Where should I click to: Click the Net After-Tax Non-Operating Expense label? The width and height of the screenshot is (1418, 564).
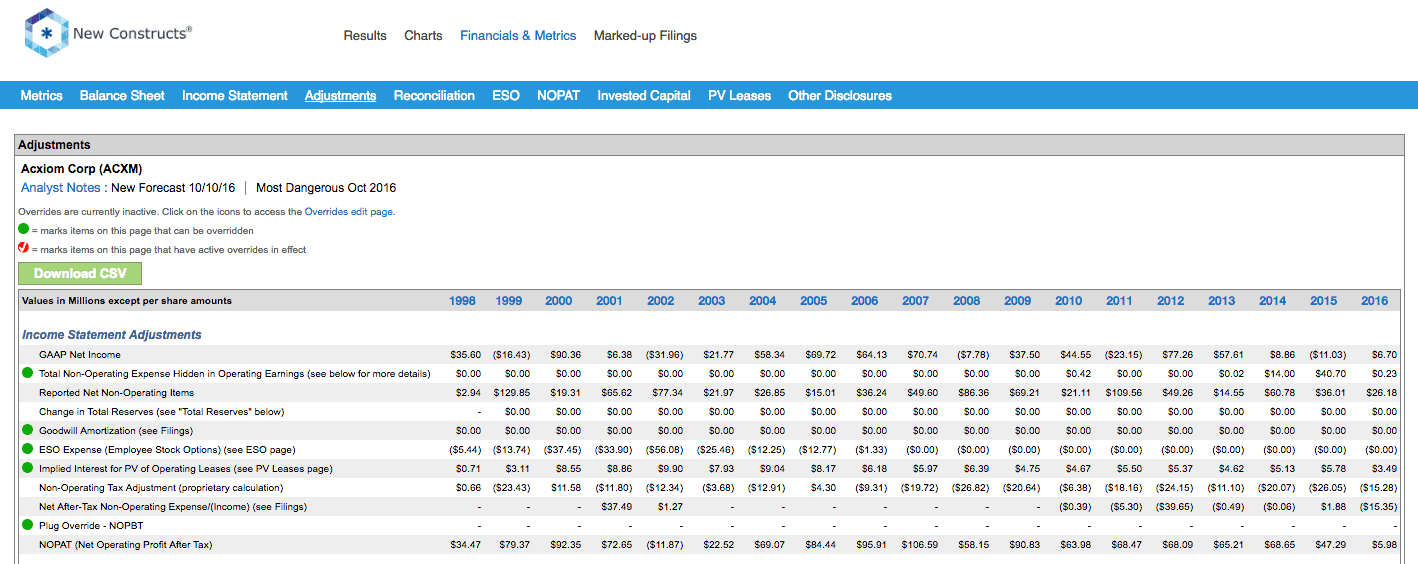tap(173, 507)
